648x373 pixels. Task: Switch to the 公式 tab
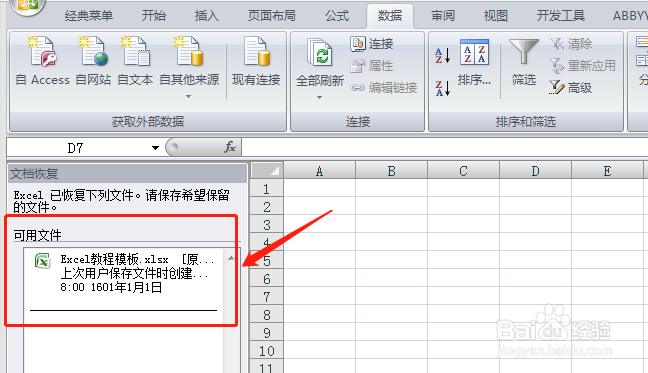(x=337, y=16)
